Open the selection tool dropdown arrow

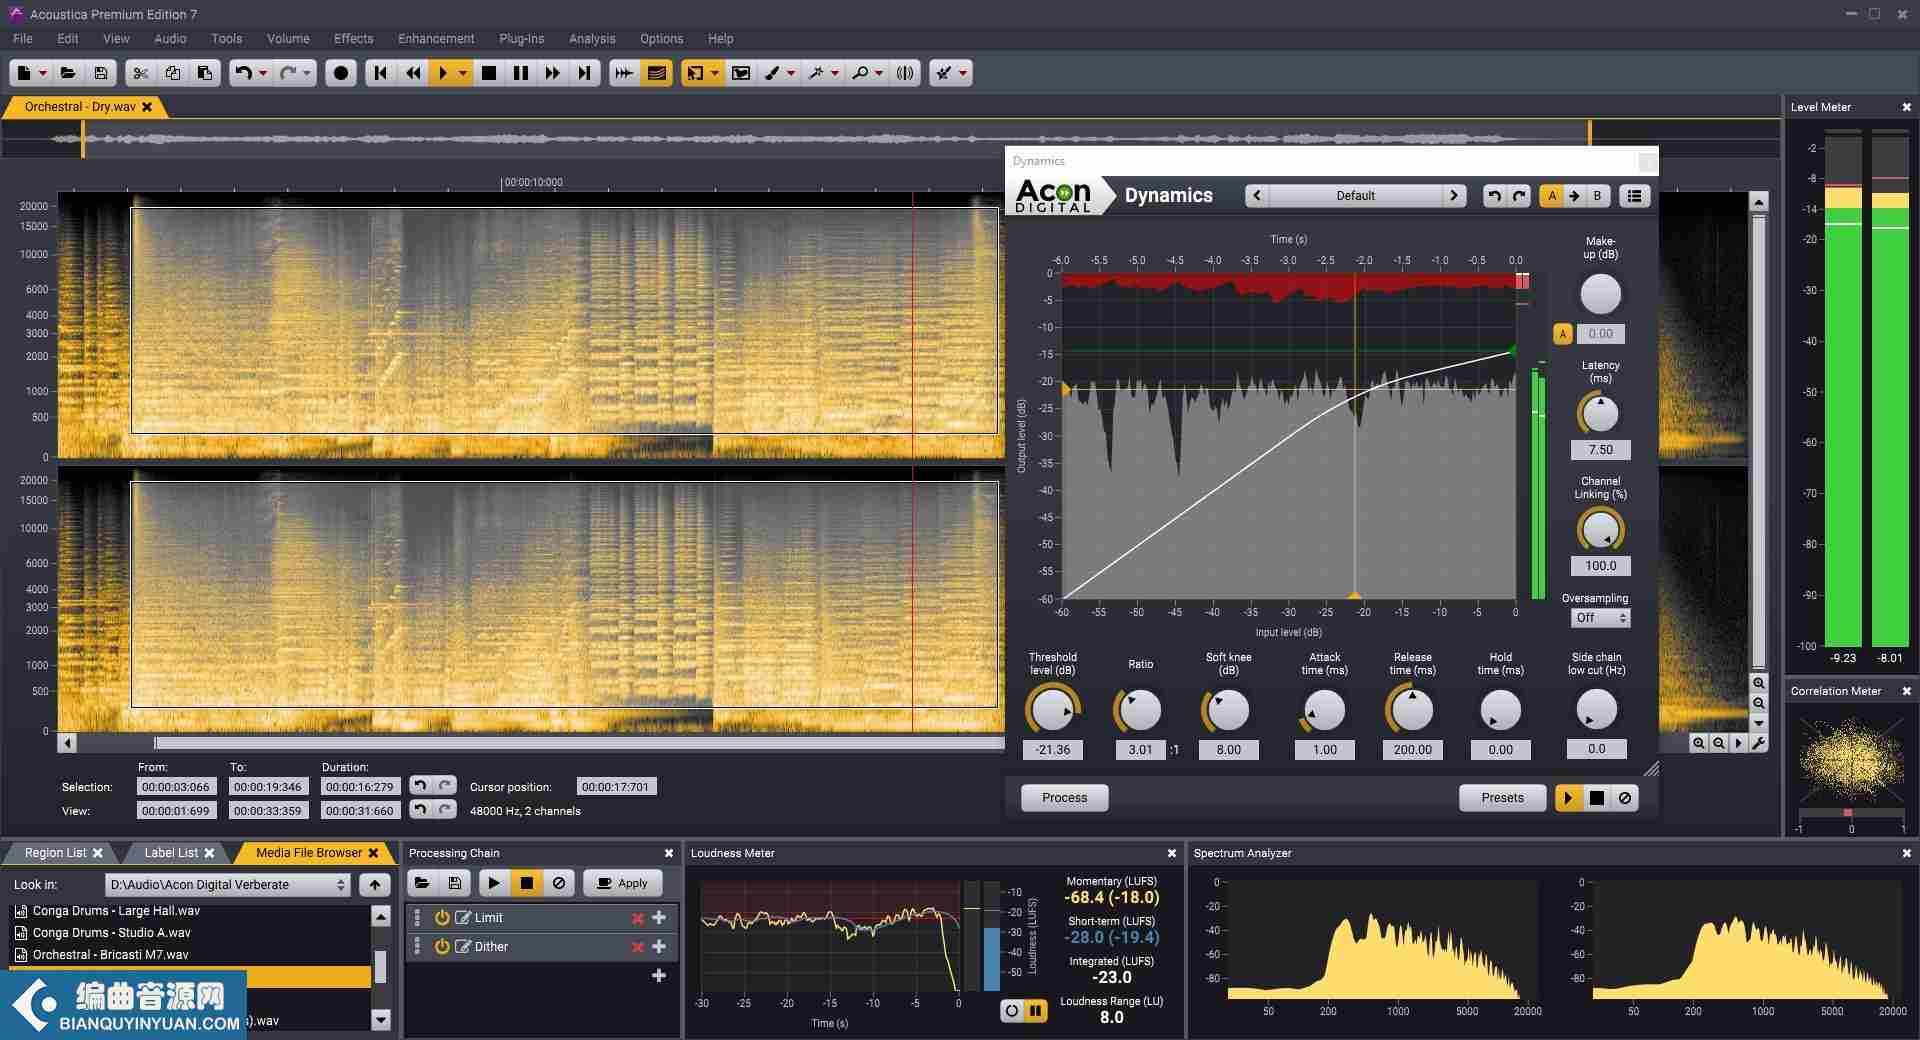coord(715,73)
